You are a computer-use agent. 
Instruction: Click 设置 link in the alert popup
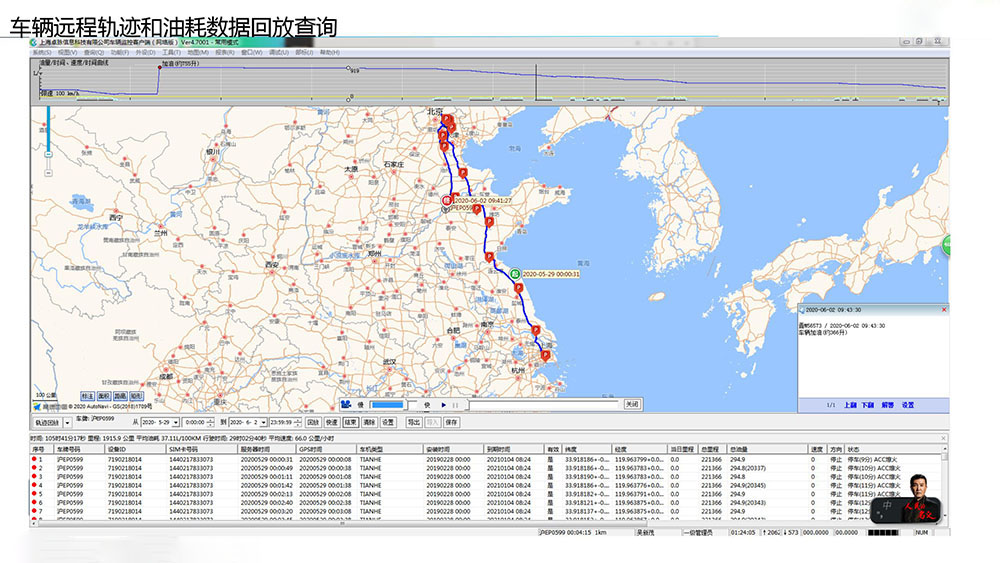[x=908, y=405]
